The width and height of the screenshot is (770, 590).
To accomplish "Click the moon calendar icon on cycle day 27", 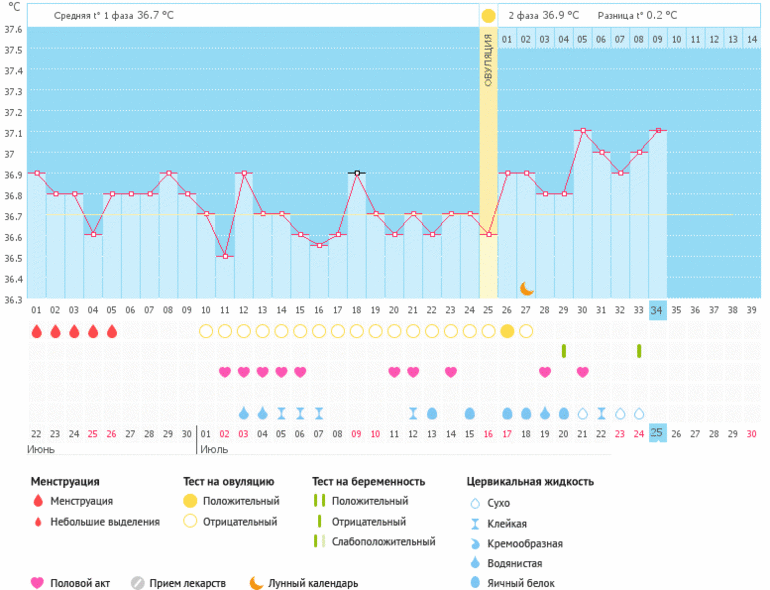I will pos(526,288).
